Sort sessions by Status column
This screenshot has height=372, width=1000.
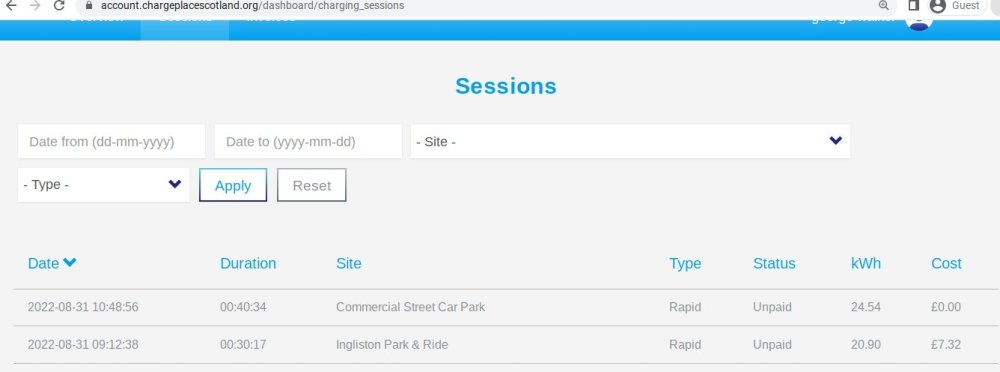774,264
